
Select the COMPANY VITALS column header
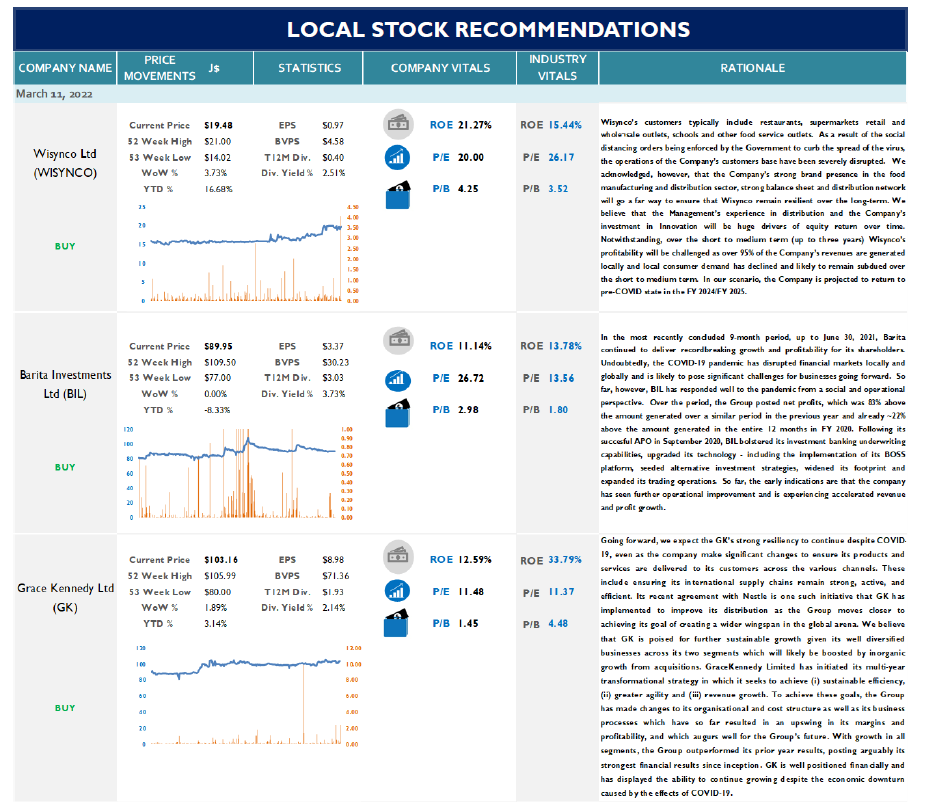[x=440, y=68]
